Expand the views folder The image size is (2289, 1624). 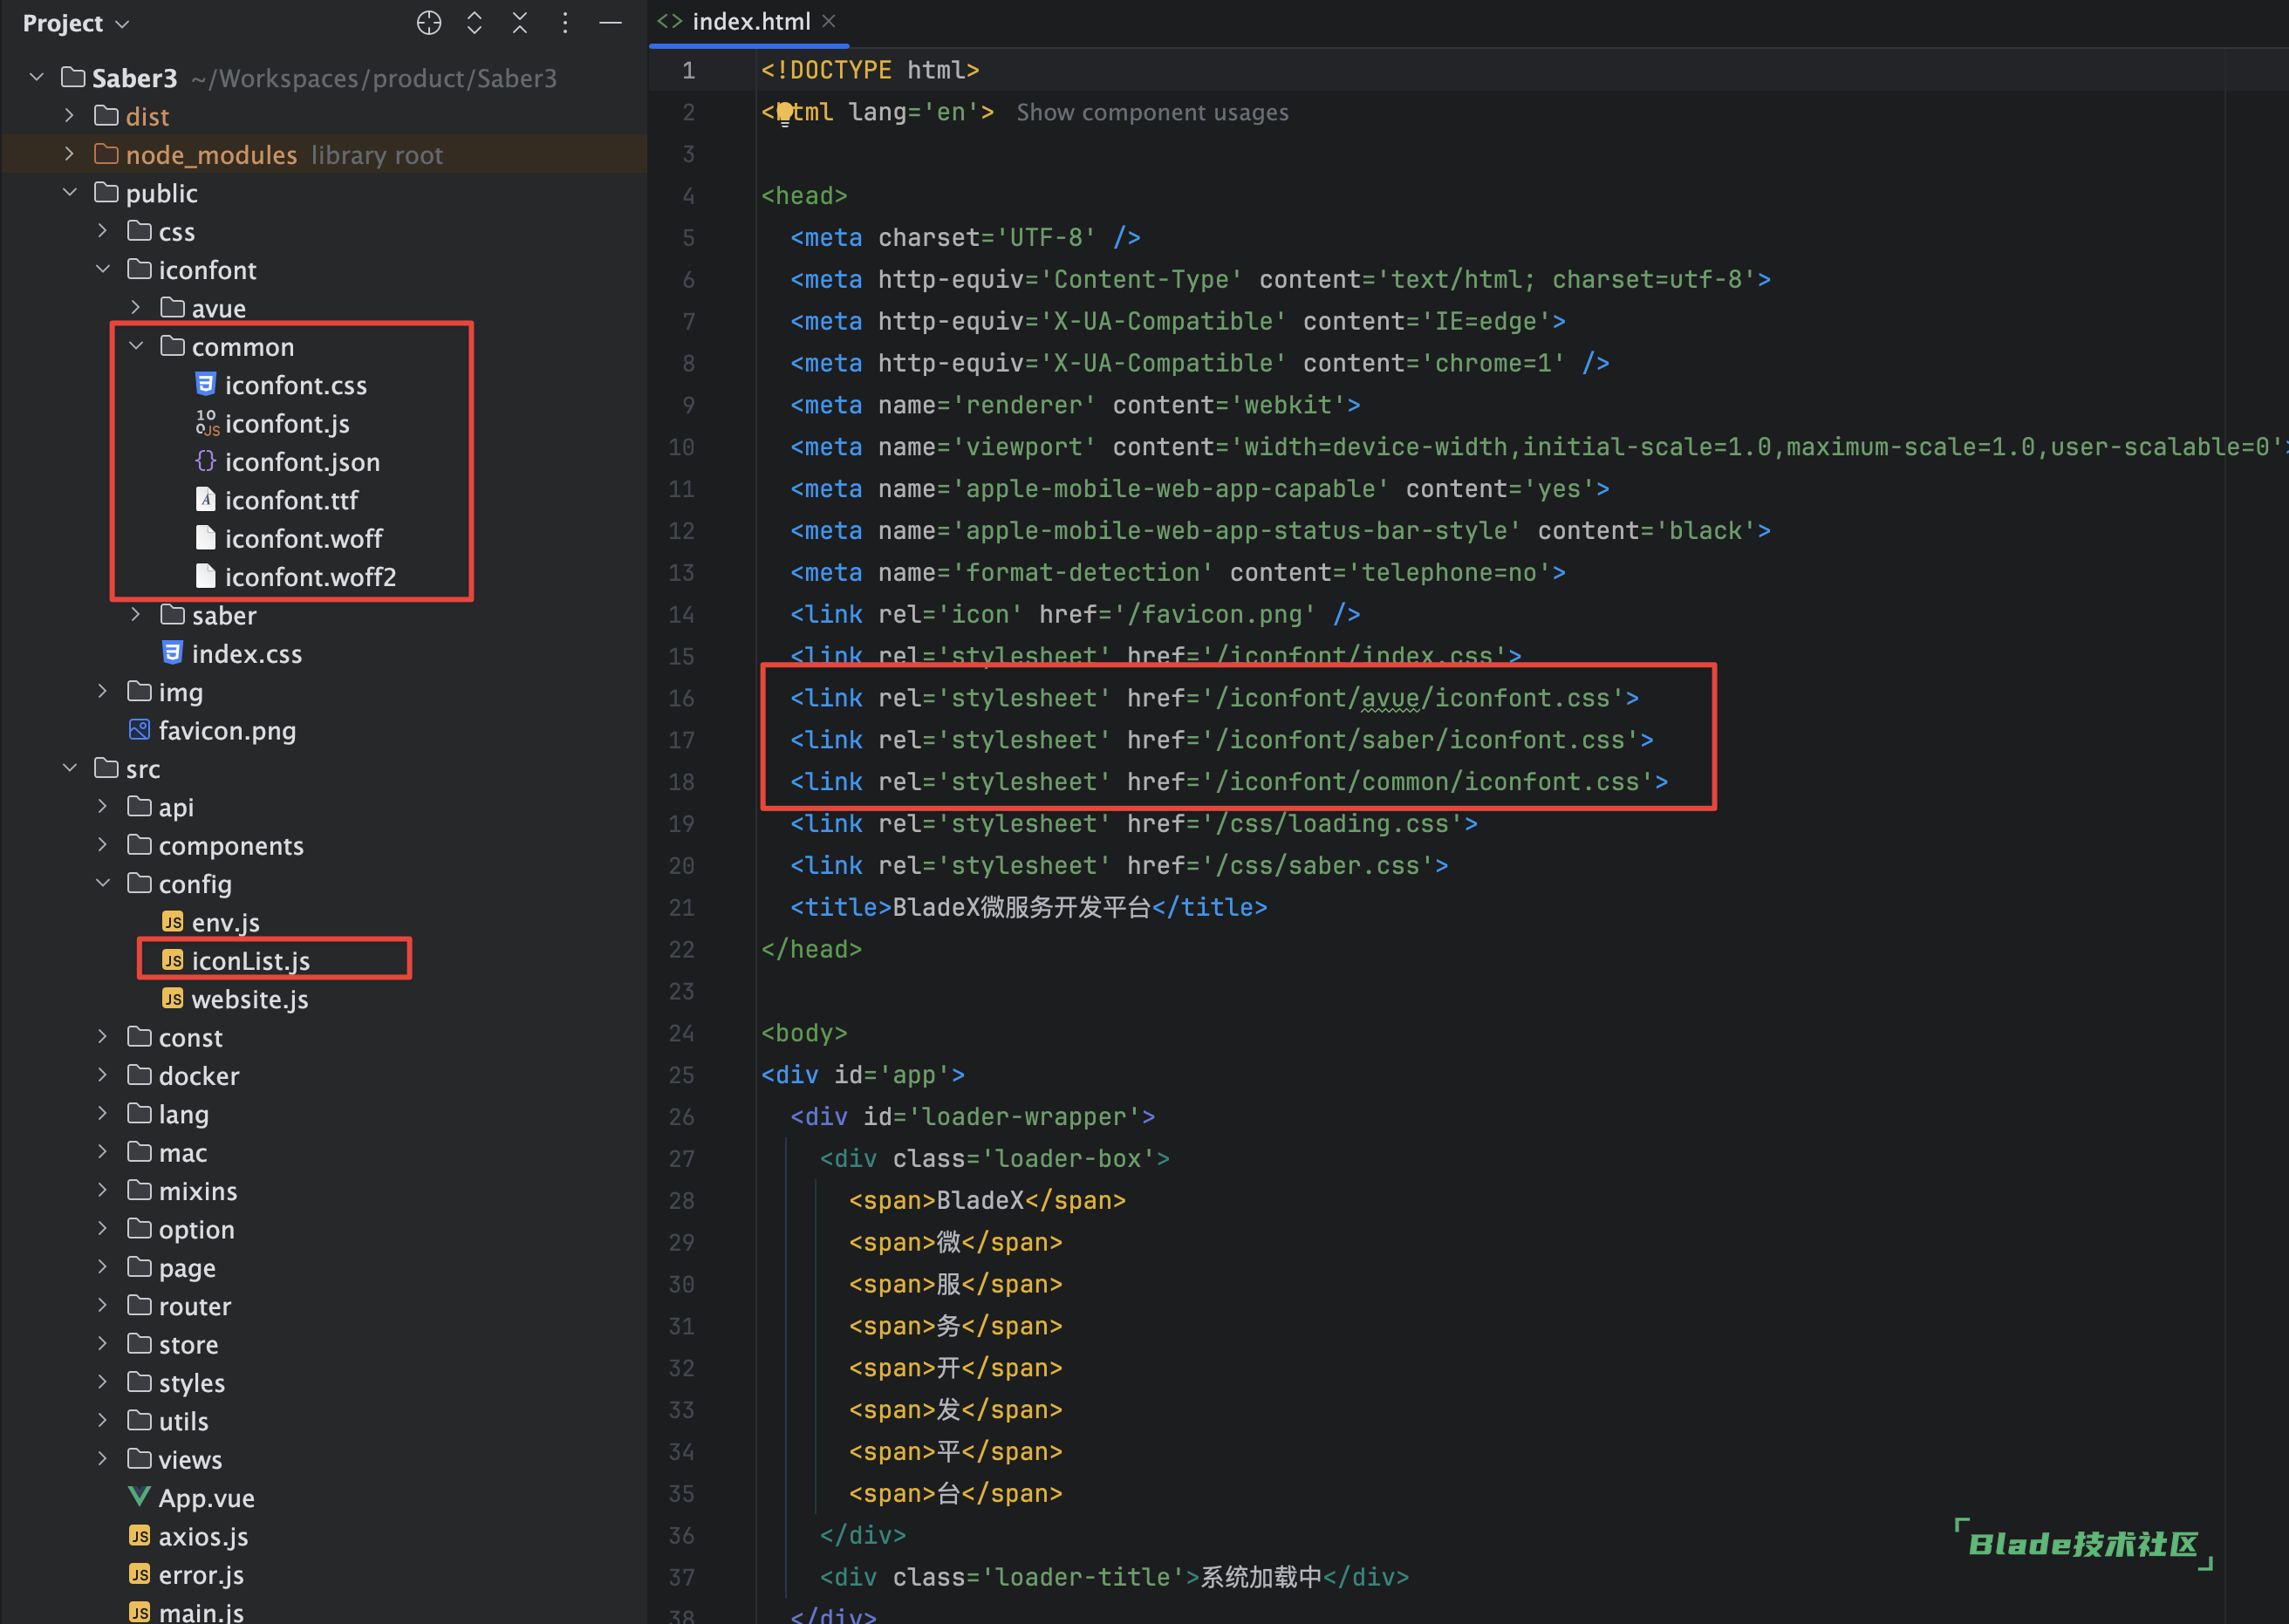pos(103,1459)
